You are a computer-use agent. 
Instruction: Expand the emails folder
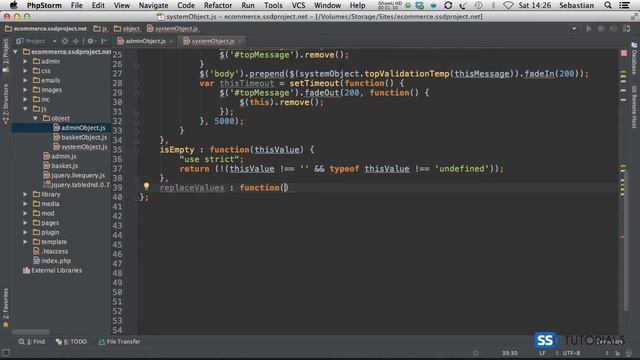[25, 80]
